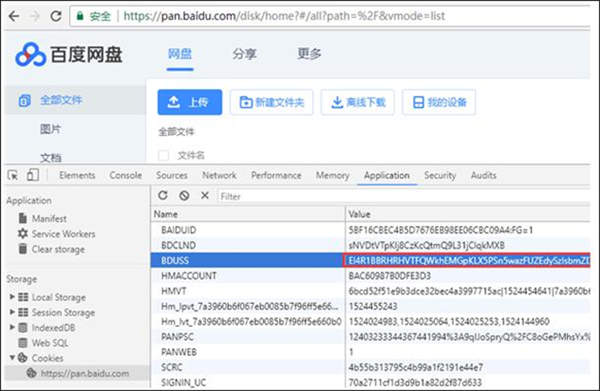Refresh the cookies table with reload icon
The image size is (600, 391).
click(x=163, y=196)
